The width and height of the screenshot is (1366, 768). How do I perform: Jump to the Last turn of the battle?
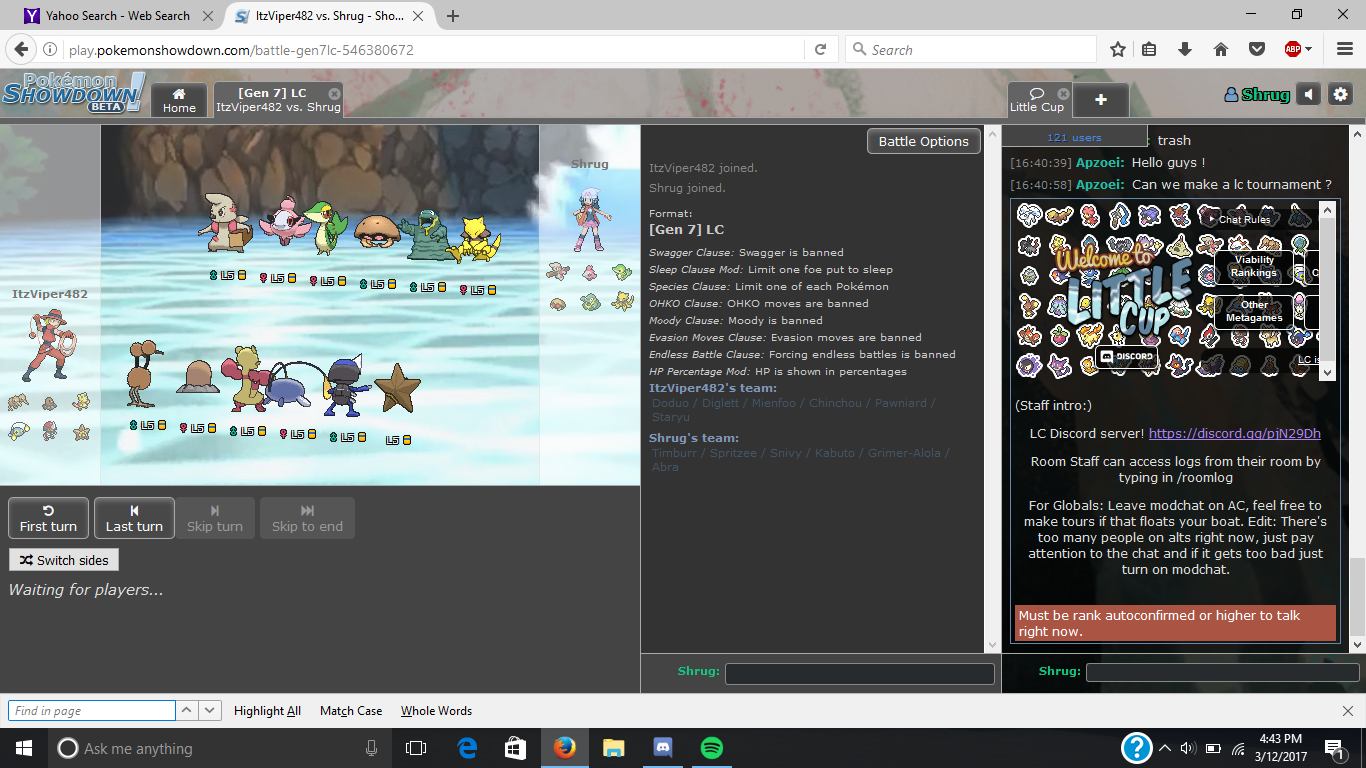[x=134, y=518]
